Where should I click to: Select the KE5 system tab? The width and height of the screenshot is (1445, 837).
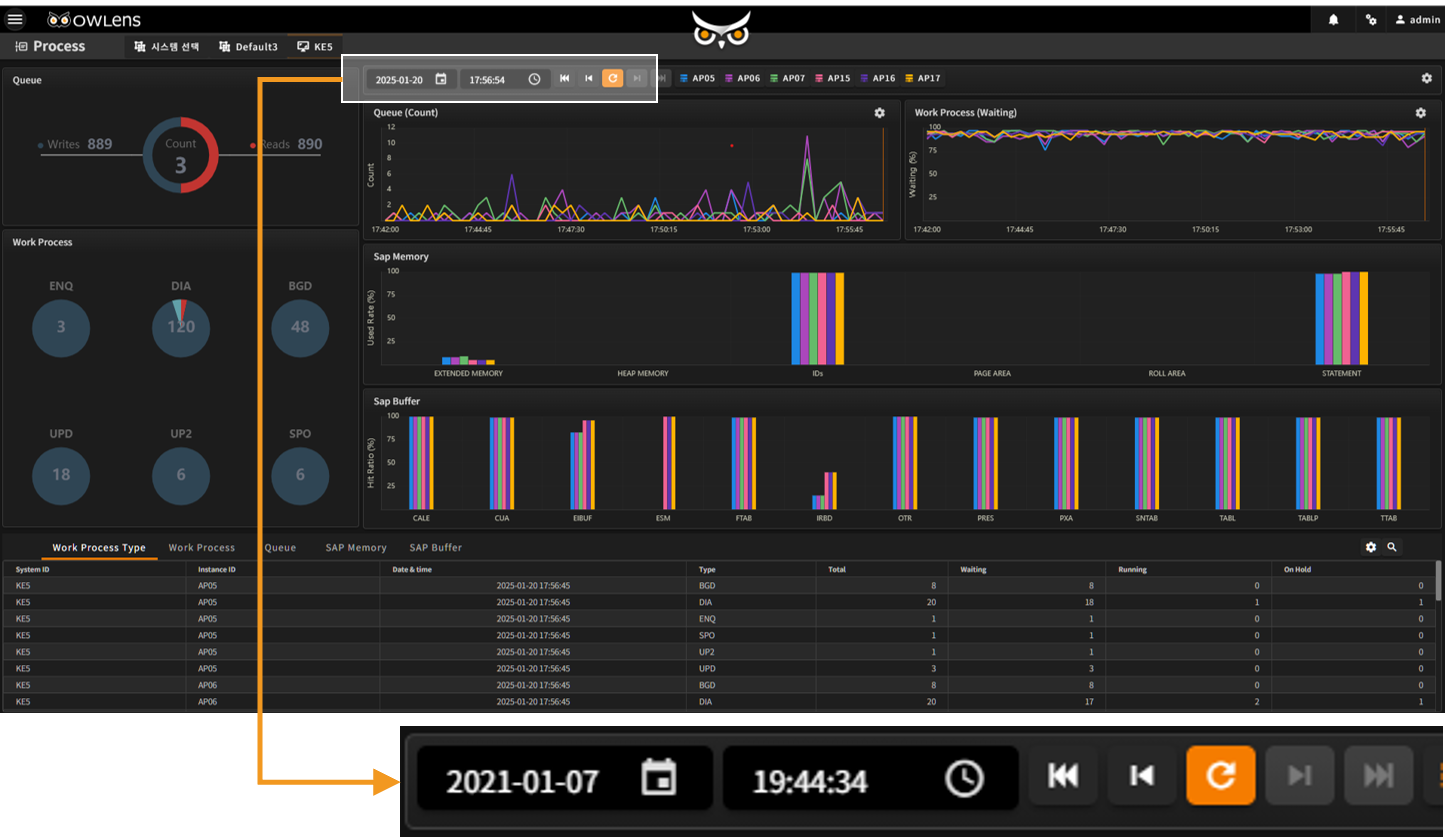(x=315, y=47)
